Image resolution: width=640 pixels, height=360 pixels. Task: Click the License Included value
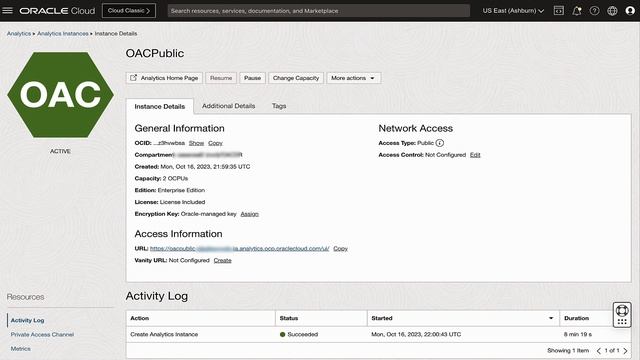(x=182, y=202)
